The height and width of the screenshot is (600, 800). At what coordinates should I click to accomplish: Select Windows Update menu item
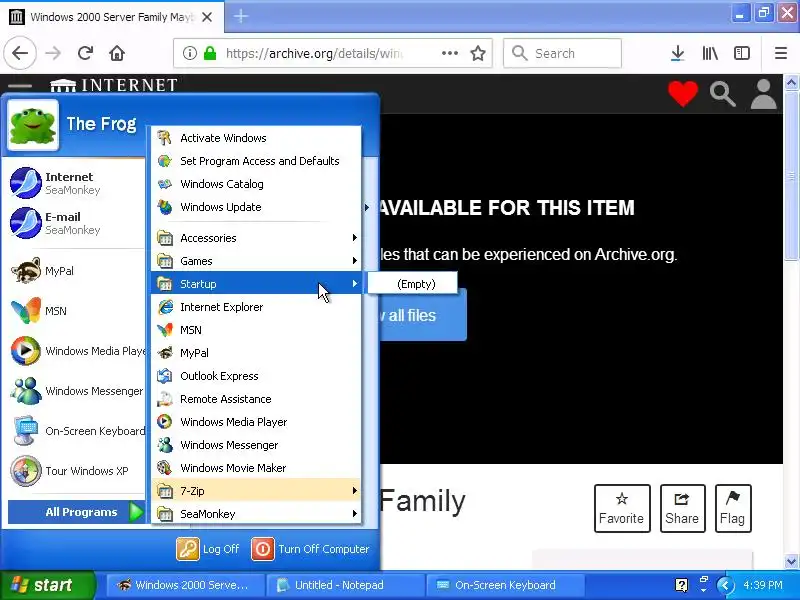point(256,207)
